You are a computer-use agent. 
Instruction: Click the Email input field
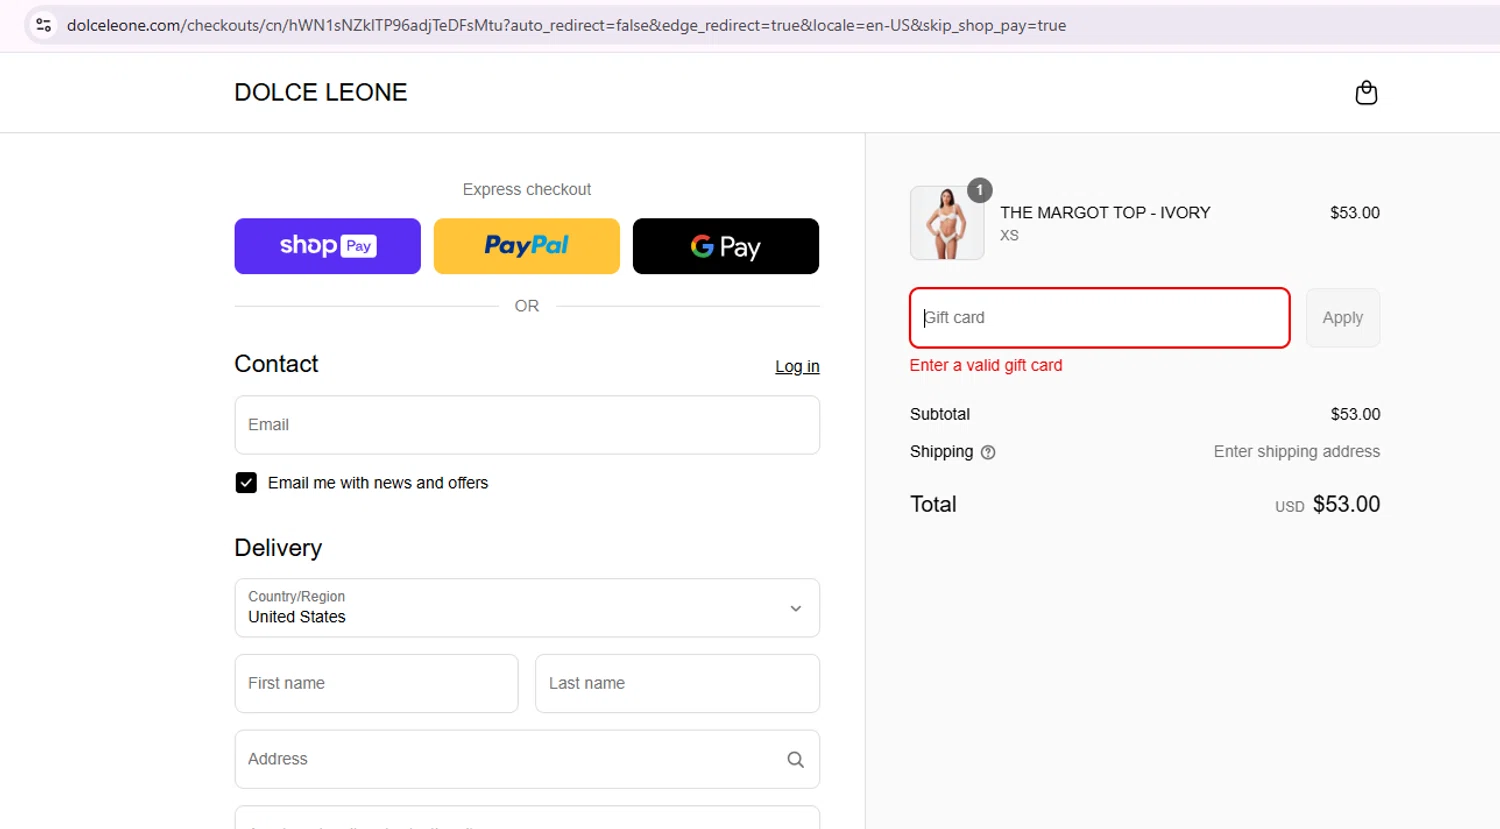527,425
